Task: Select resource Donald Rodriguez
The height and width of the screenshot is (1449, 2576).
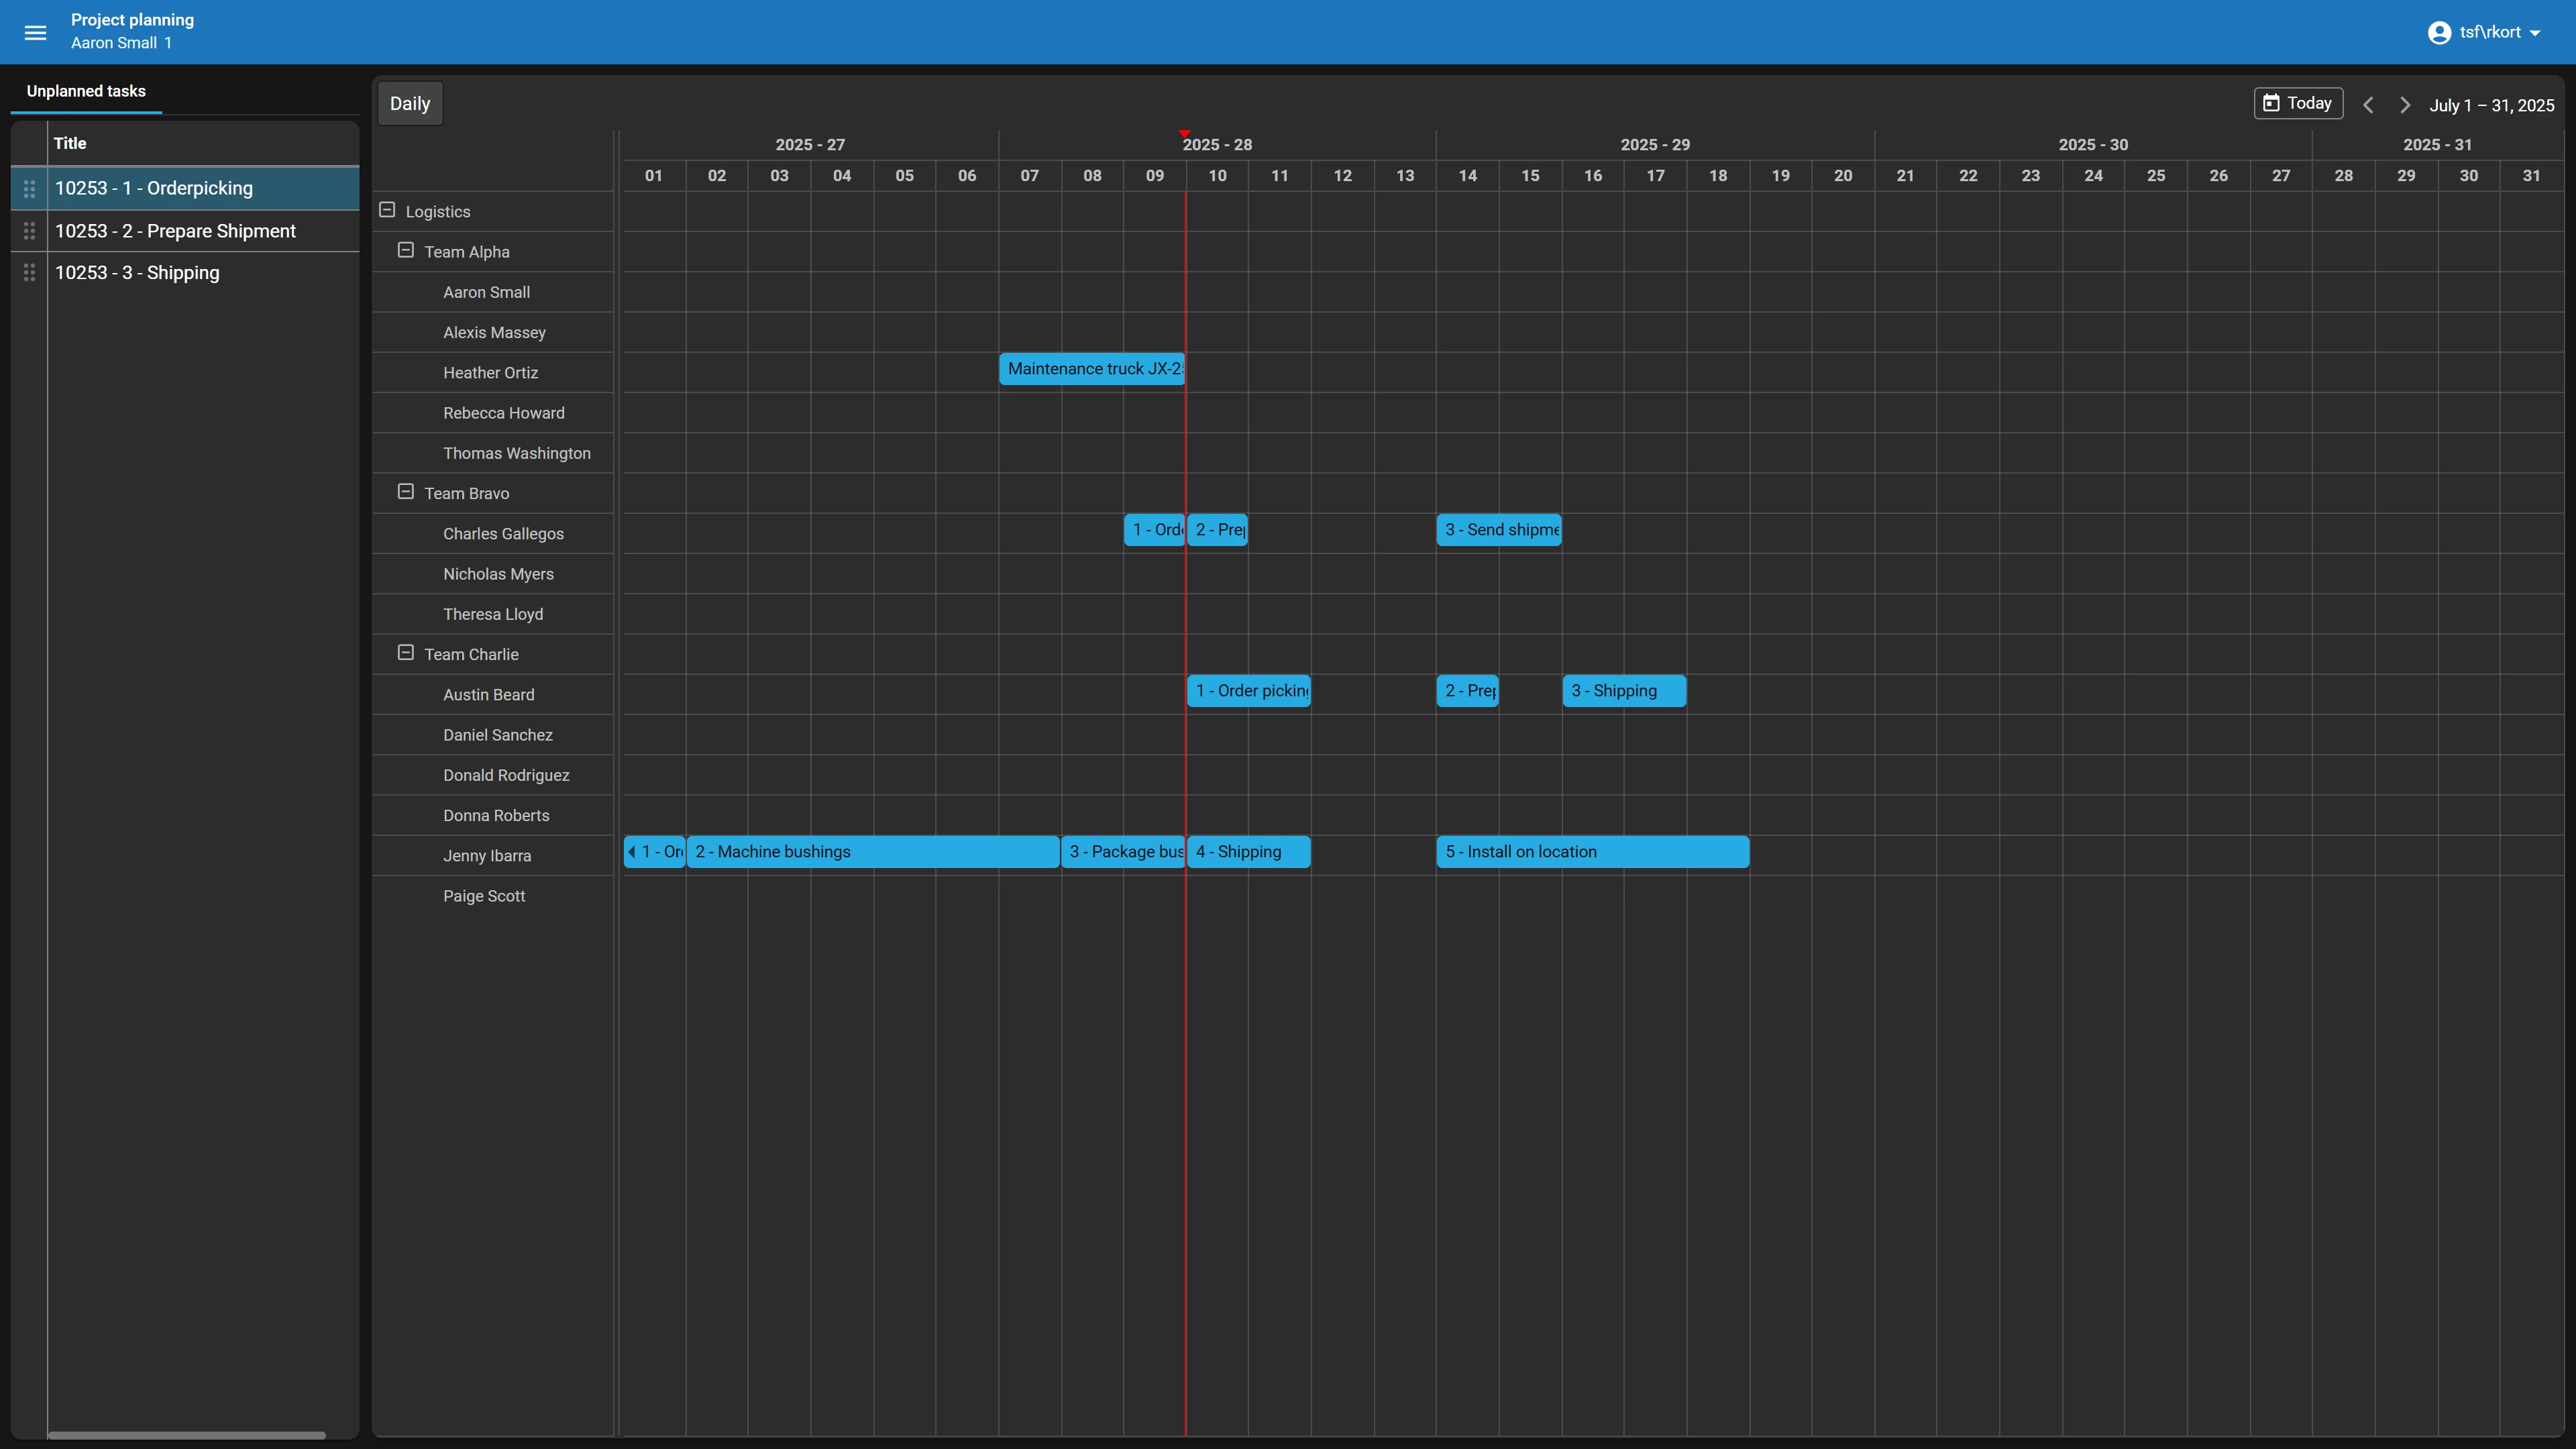Action: pos(506,775)
